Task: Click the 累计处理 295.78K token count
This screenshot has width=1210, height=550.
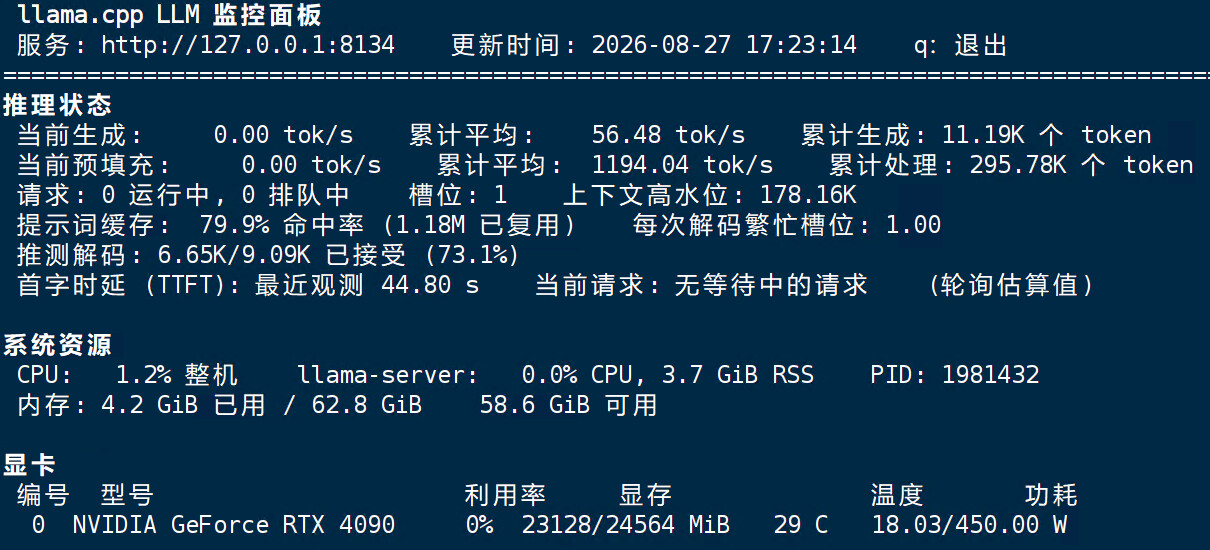Action: [1082, 165]
